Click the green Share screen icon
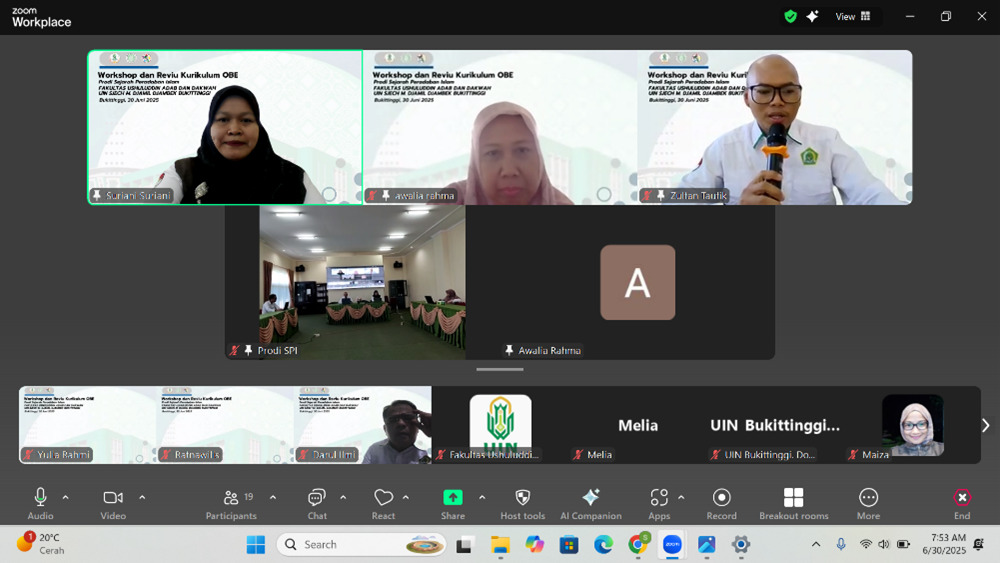 tap(453, 498)
